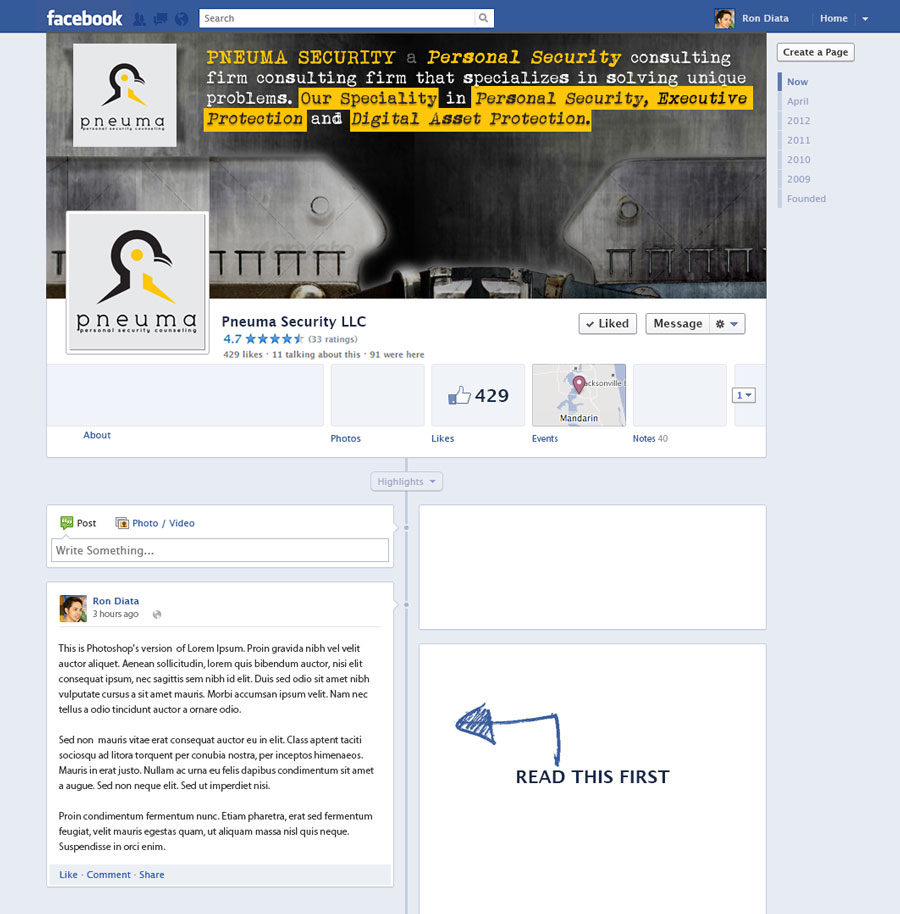Jump to Founded in timeline
900x914 pixels.
coord(806,199)
